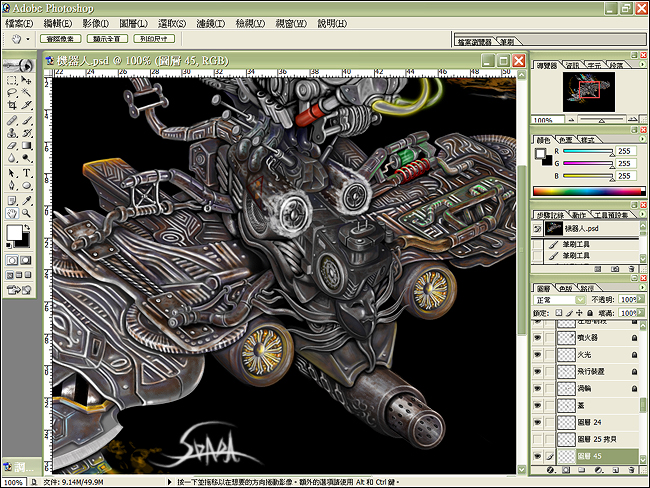Add layer mask using Layers panel icon
The width and height of the screenshot is (650, 488).
[566, 470]
